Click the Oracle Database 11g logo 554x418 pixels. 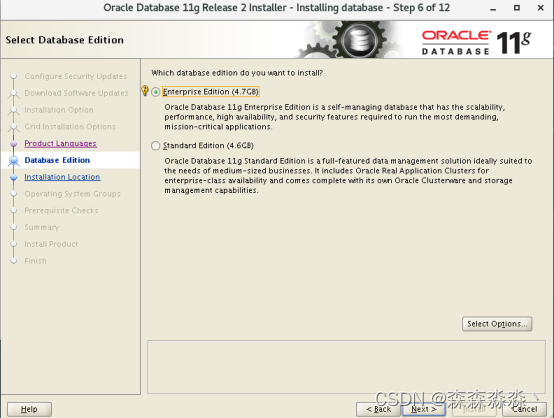point(476,42)
